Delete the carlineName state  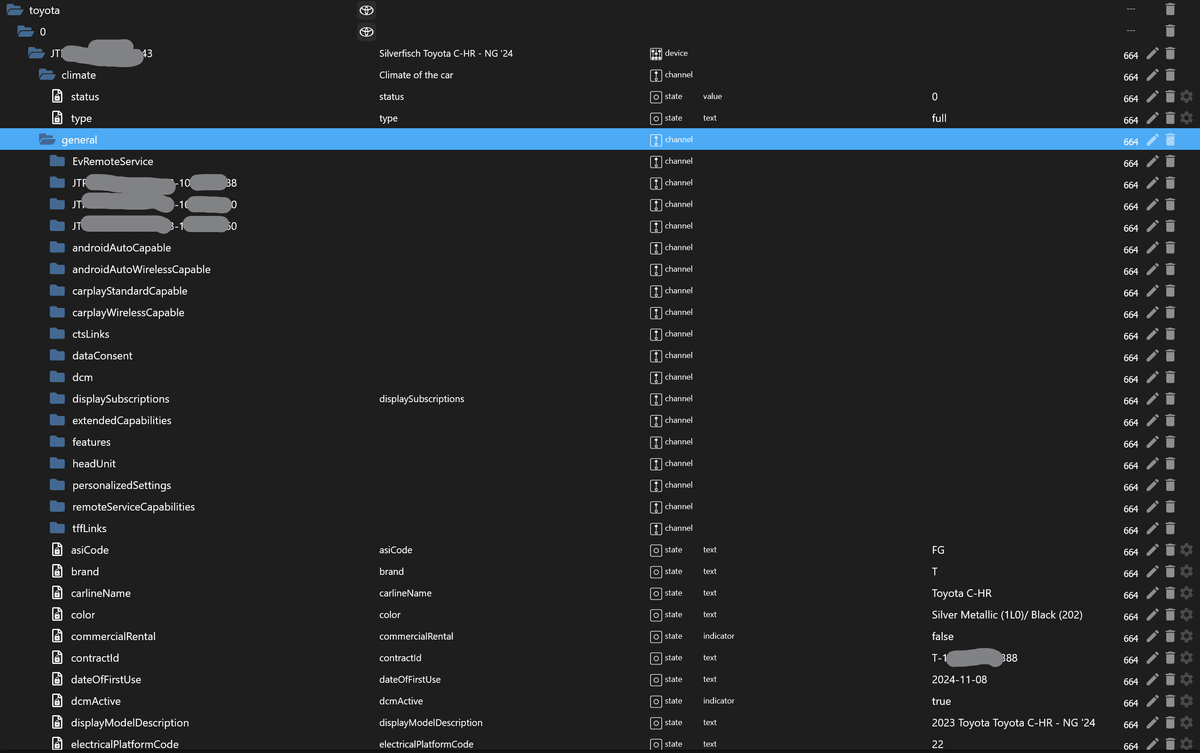tap(1170, 593)
